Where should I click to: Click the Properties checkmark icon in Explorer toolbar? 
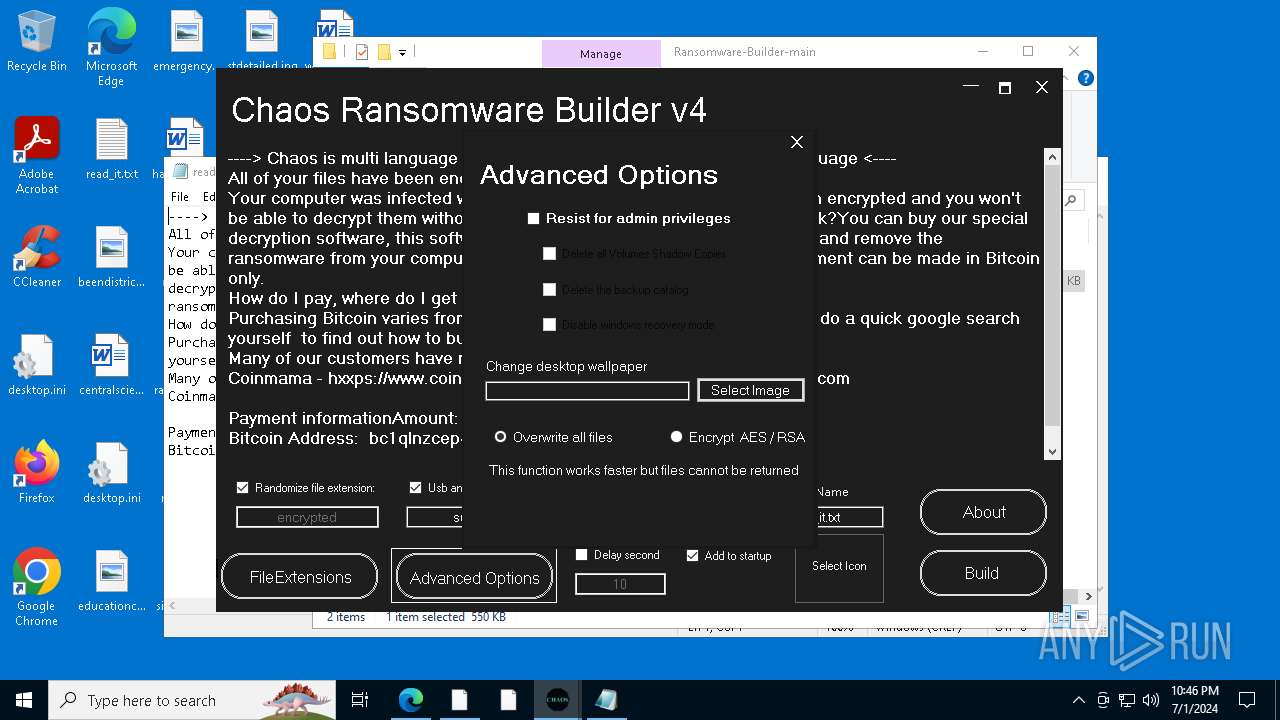362,52
